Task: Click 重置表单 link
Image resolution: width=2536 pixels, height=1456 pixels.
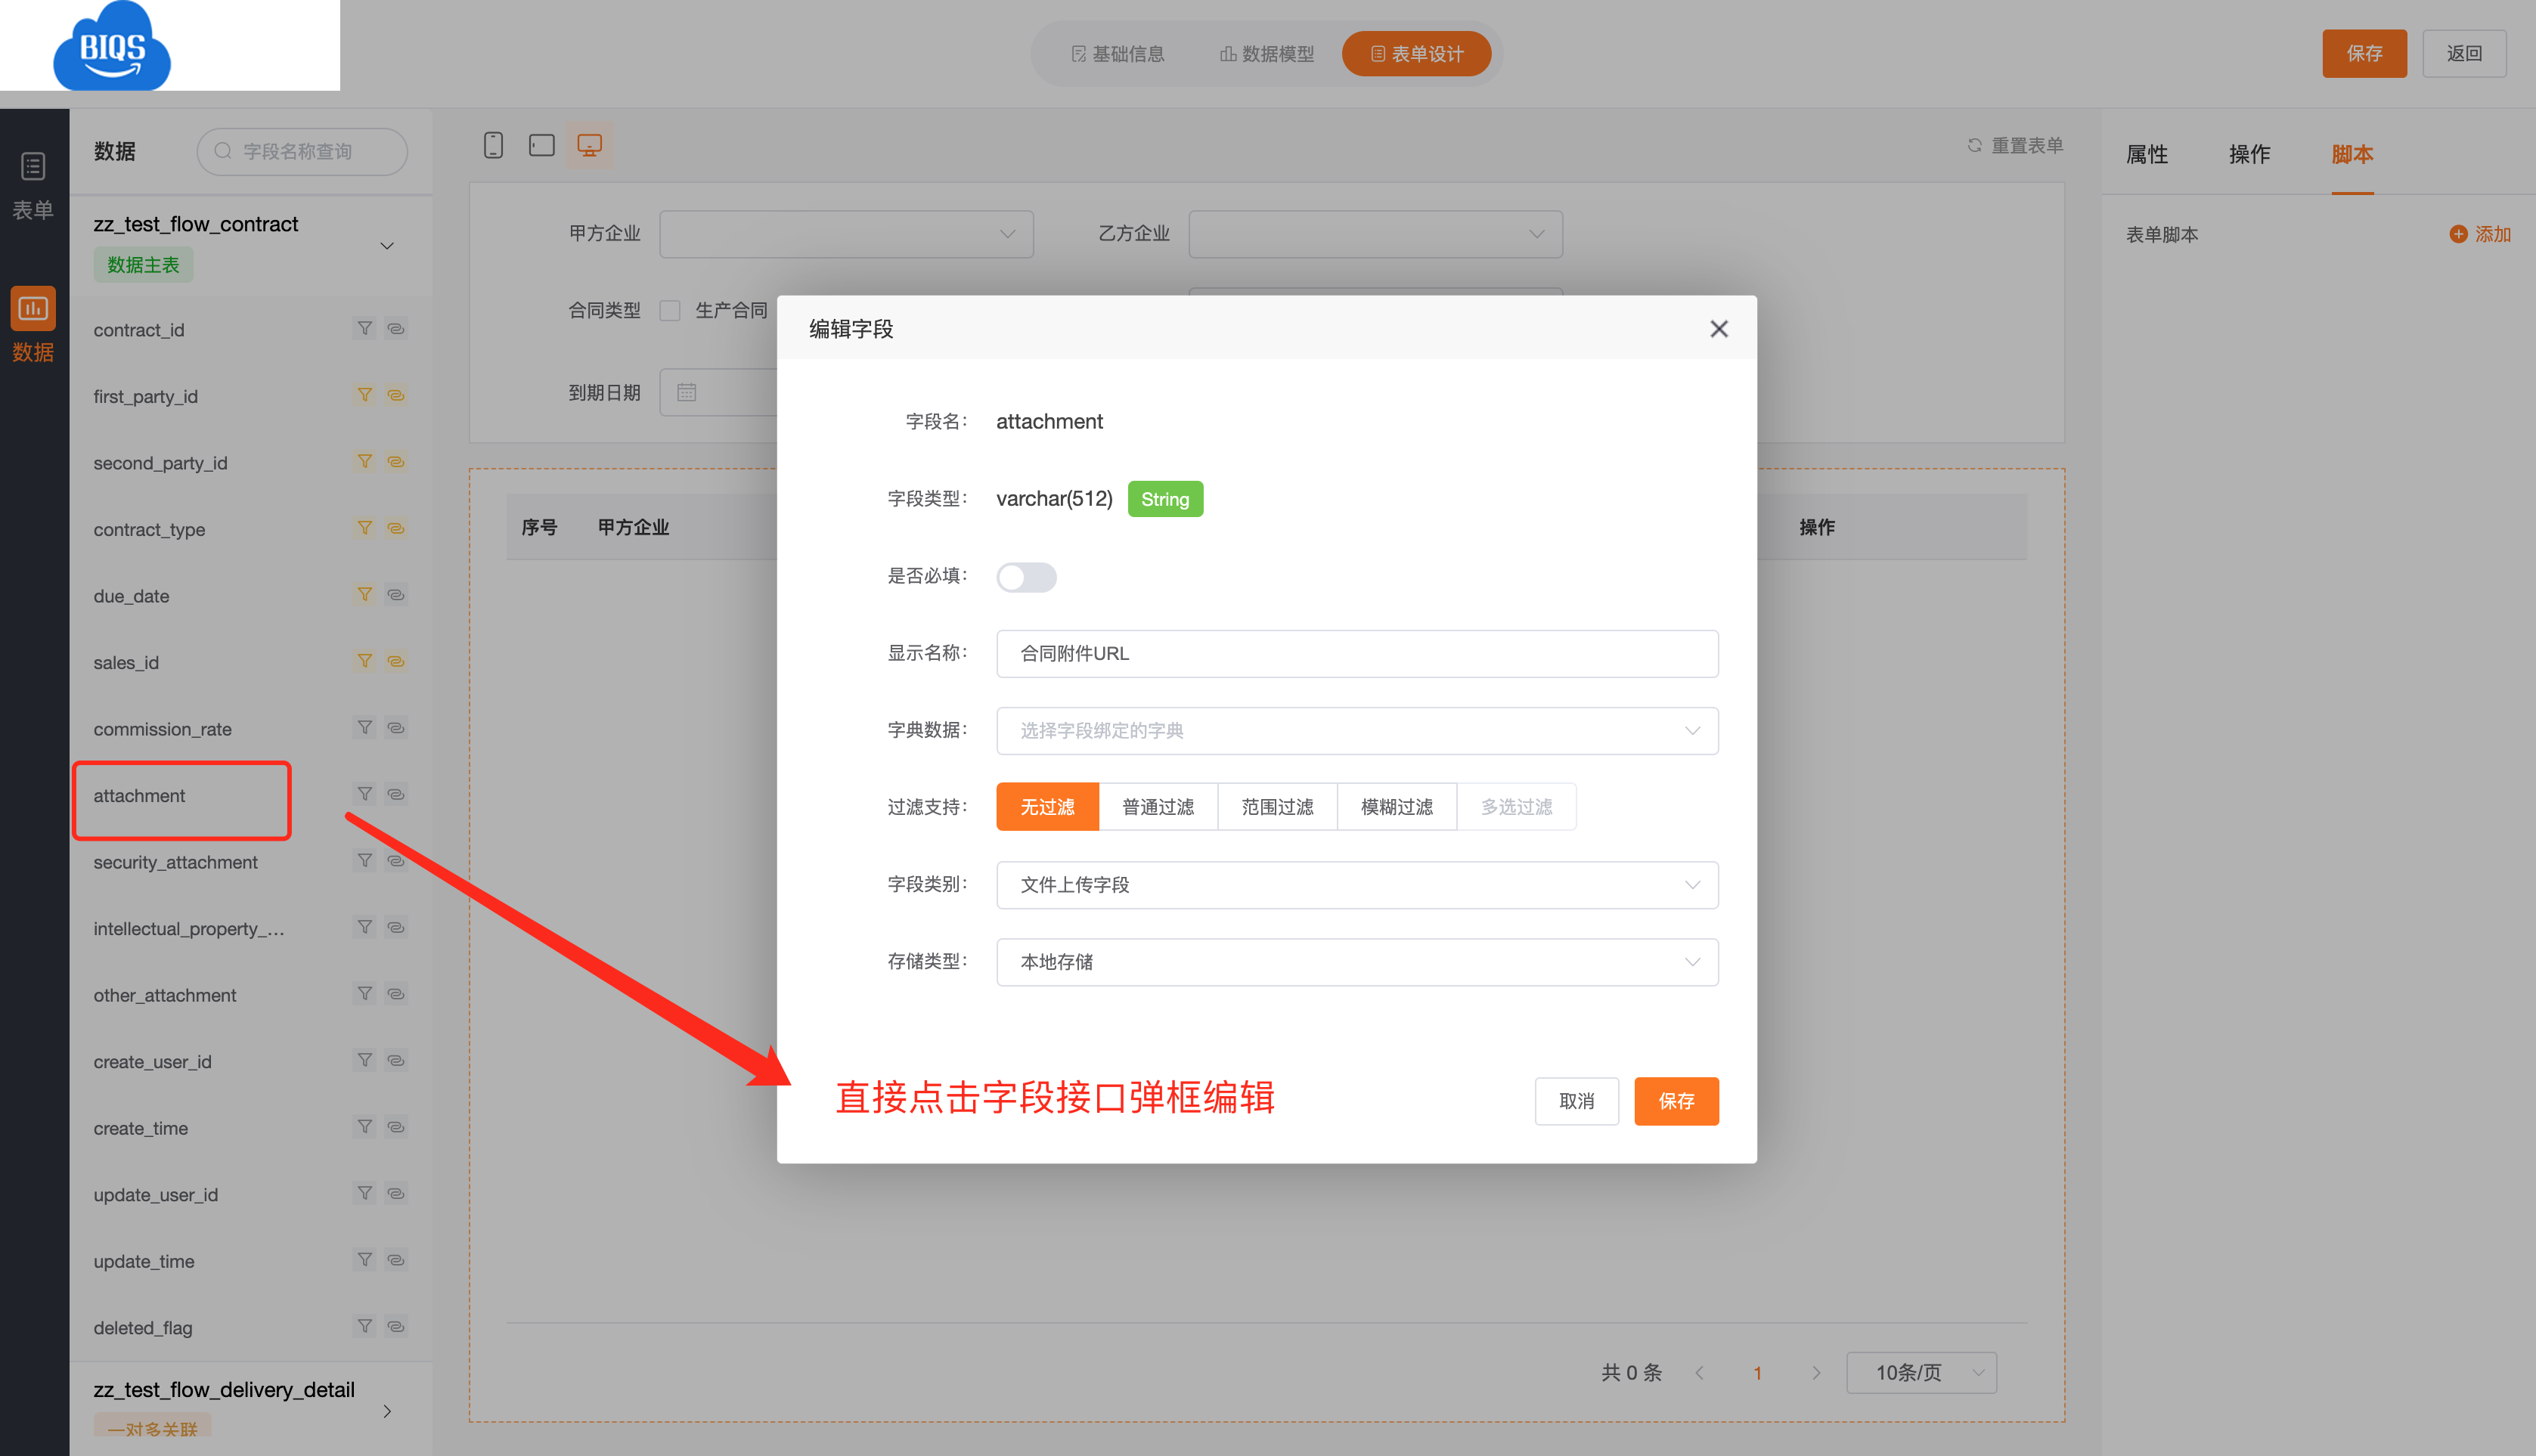Action: 2015,145
